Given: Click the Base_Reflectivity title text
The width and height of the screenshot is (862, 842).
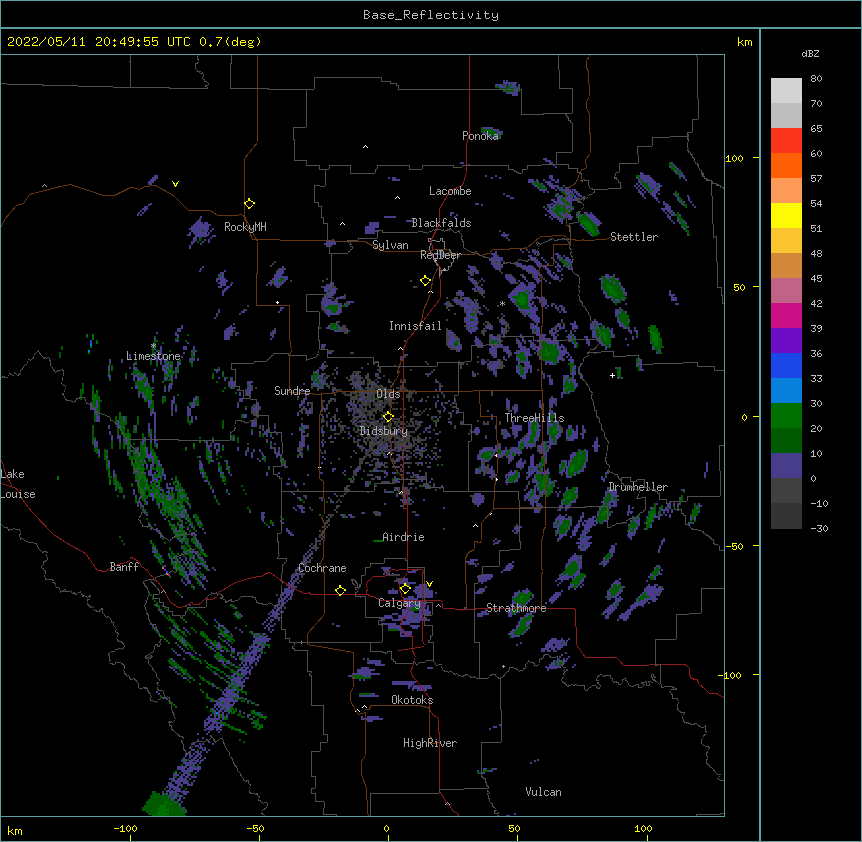Looking at the screenshot, I should (431, 15).
